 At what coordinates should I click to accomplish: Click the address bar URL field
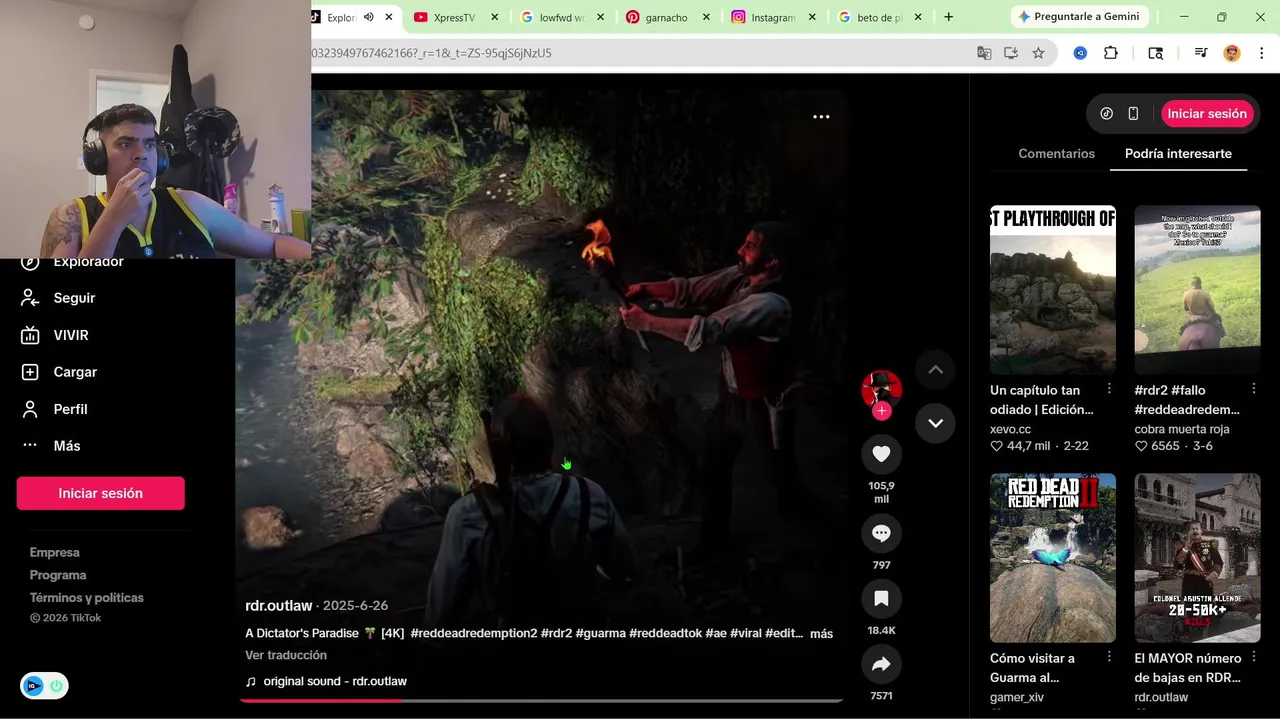click(640, 53)
